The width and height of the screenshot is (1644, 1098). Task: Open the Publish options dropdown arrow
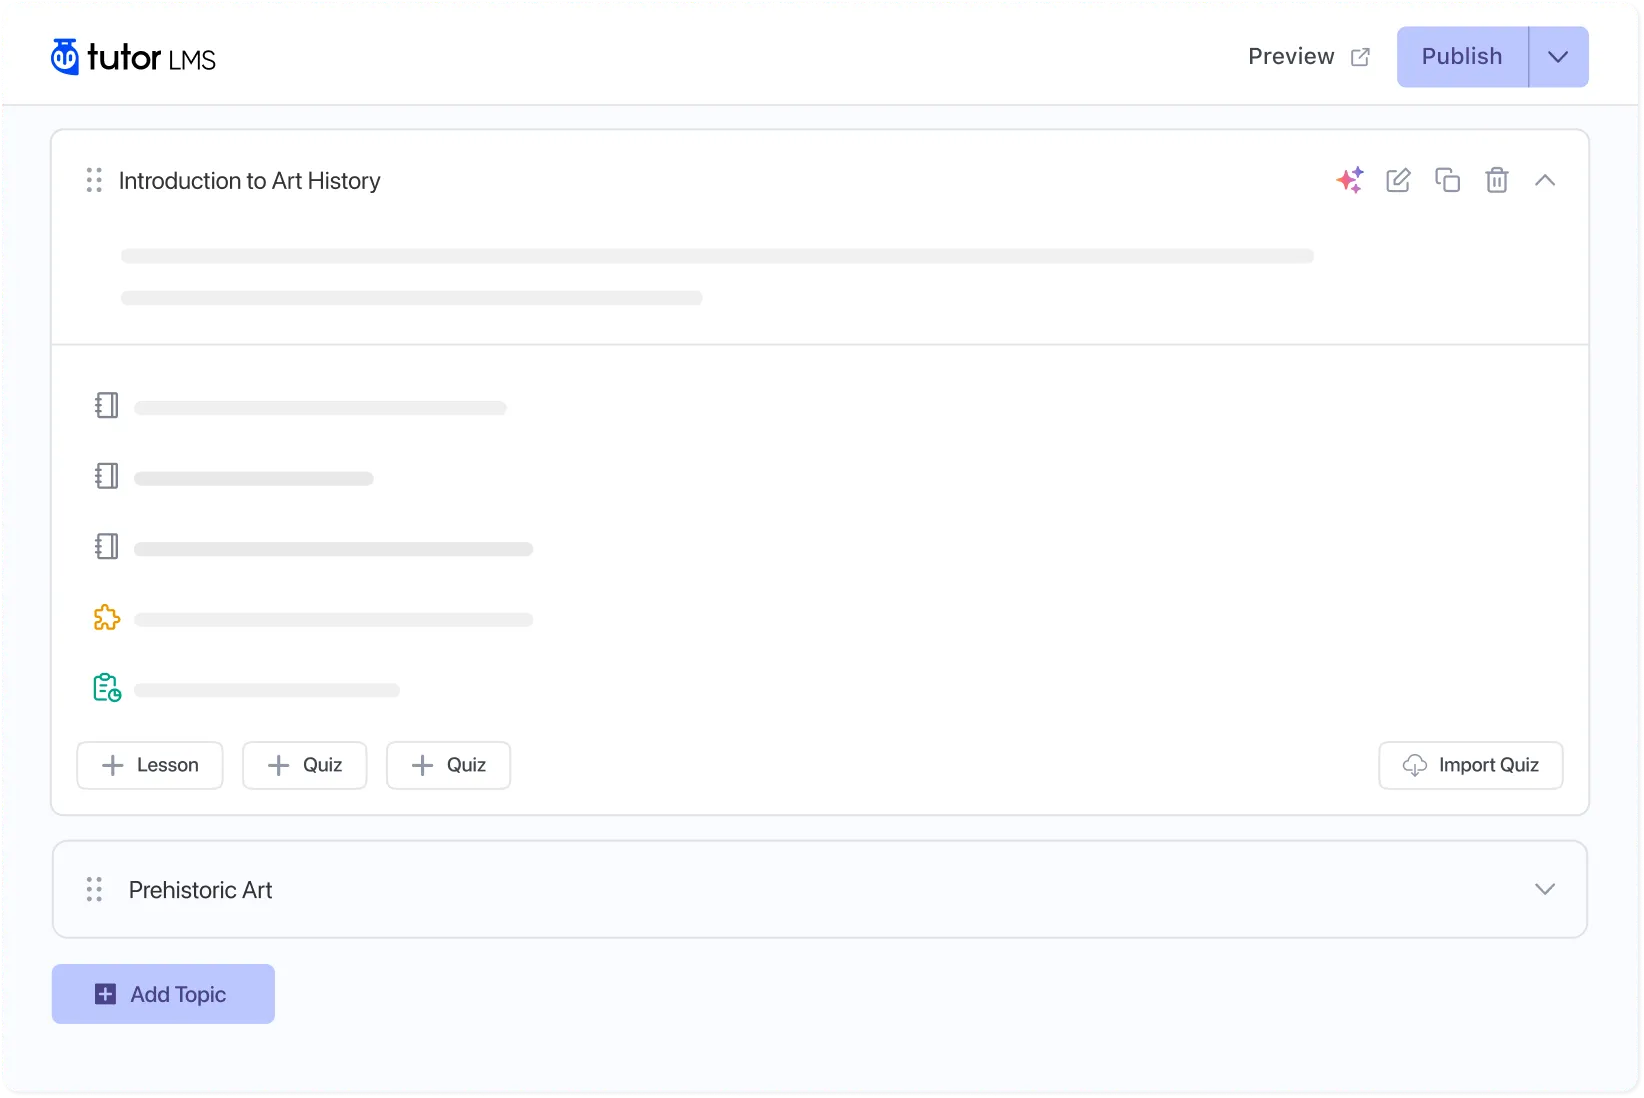pyautogui.click(x=1558, y=57)
